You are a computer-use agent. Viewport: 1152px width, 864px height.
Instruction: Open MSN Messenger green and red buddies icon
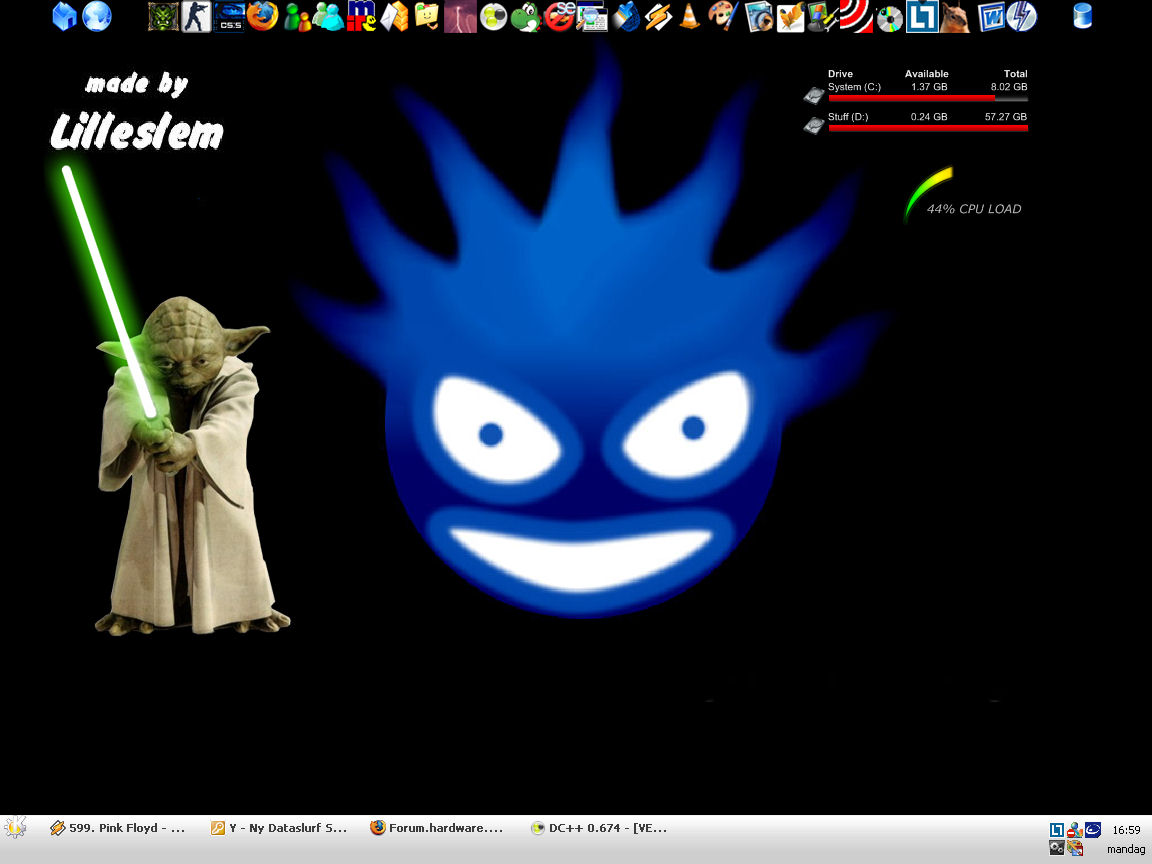(297, 16)
